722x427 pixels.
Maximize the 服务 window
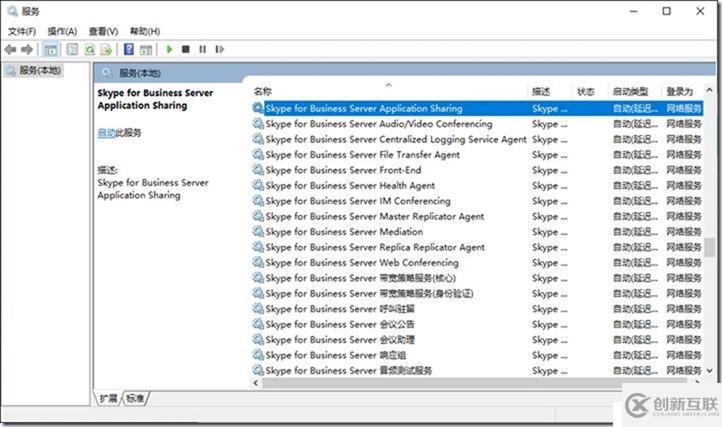coord(666,11)
